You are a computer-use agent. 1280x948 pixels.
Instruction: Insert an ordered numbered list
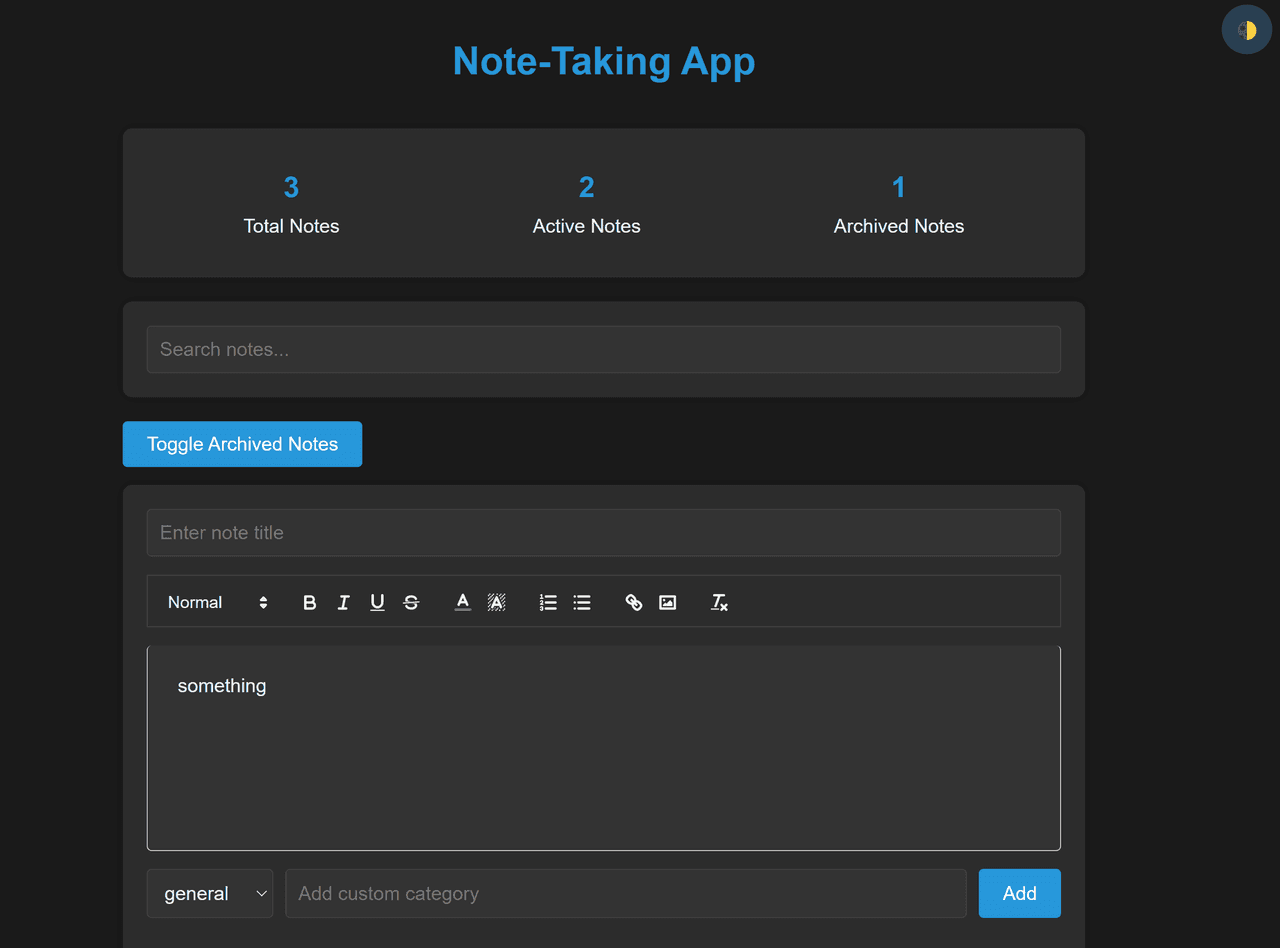[x=548, y=602]
